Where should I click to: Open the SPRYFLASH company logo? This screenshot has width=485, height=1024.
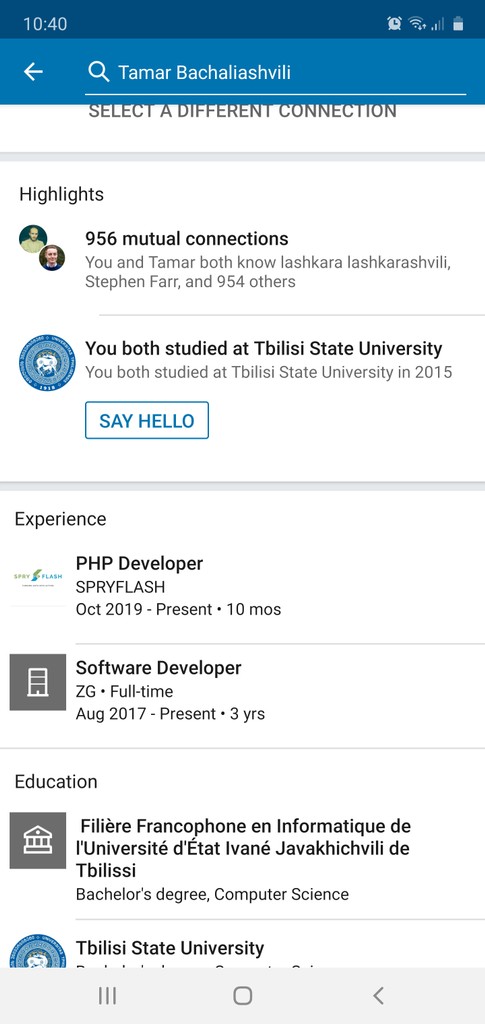[38, 578]
